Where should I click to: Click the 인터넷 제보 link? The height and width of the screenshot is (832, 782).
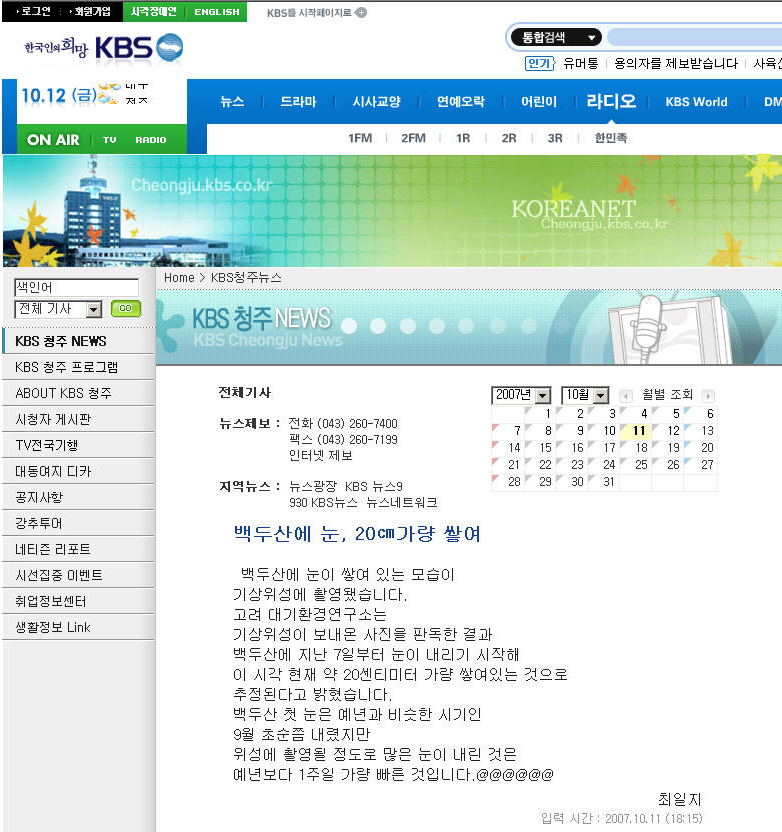click(x=320, y=456)
